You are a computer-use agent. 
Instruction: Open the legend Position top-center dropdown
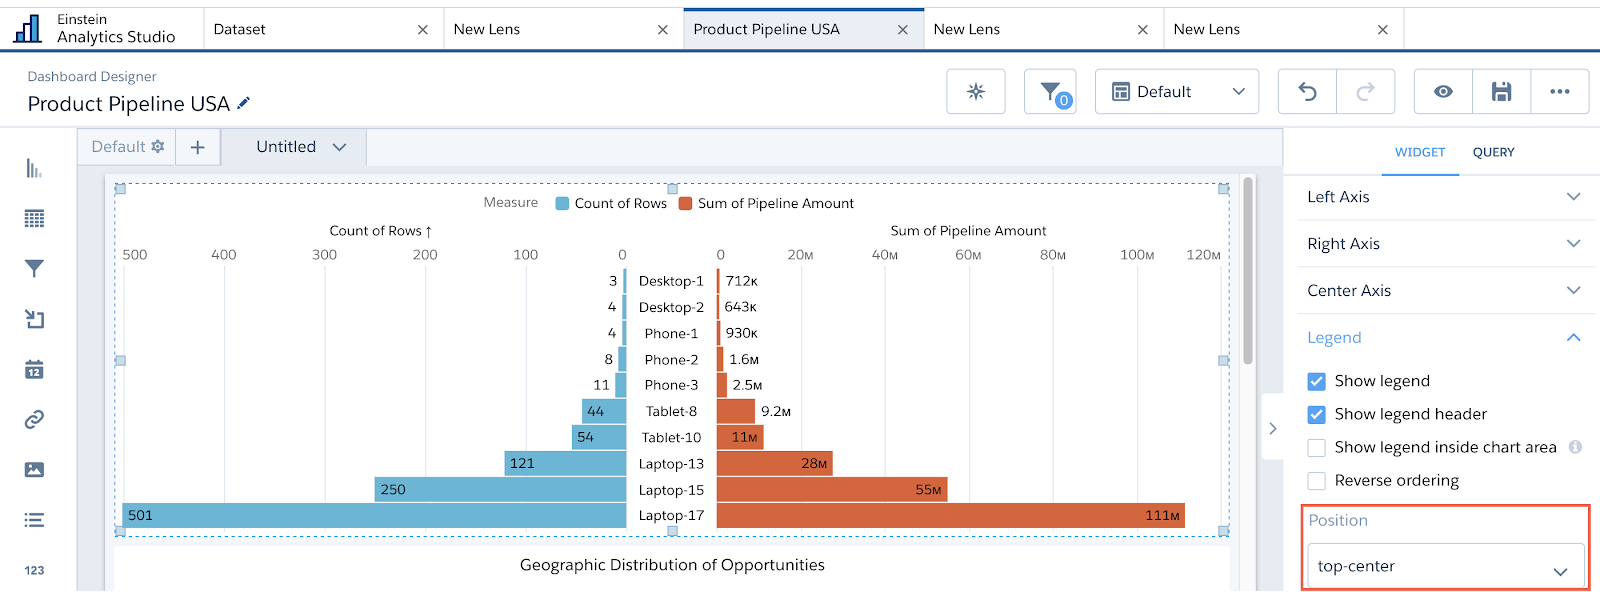pos(1445,566)
